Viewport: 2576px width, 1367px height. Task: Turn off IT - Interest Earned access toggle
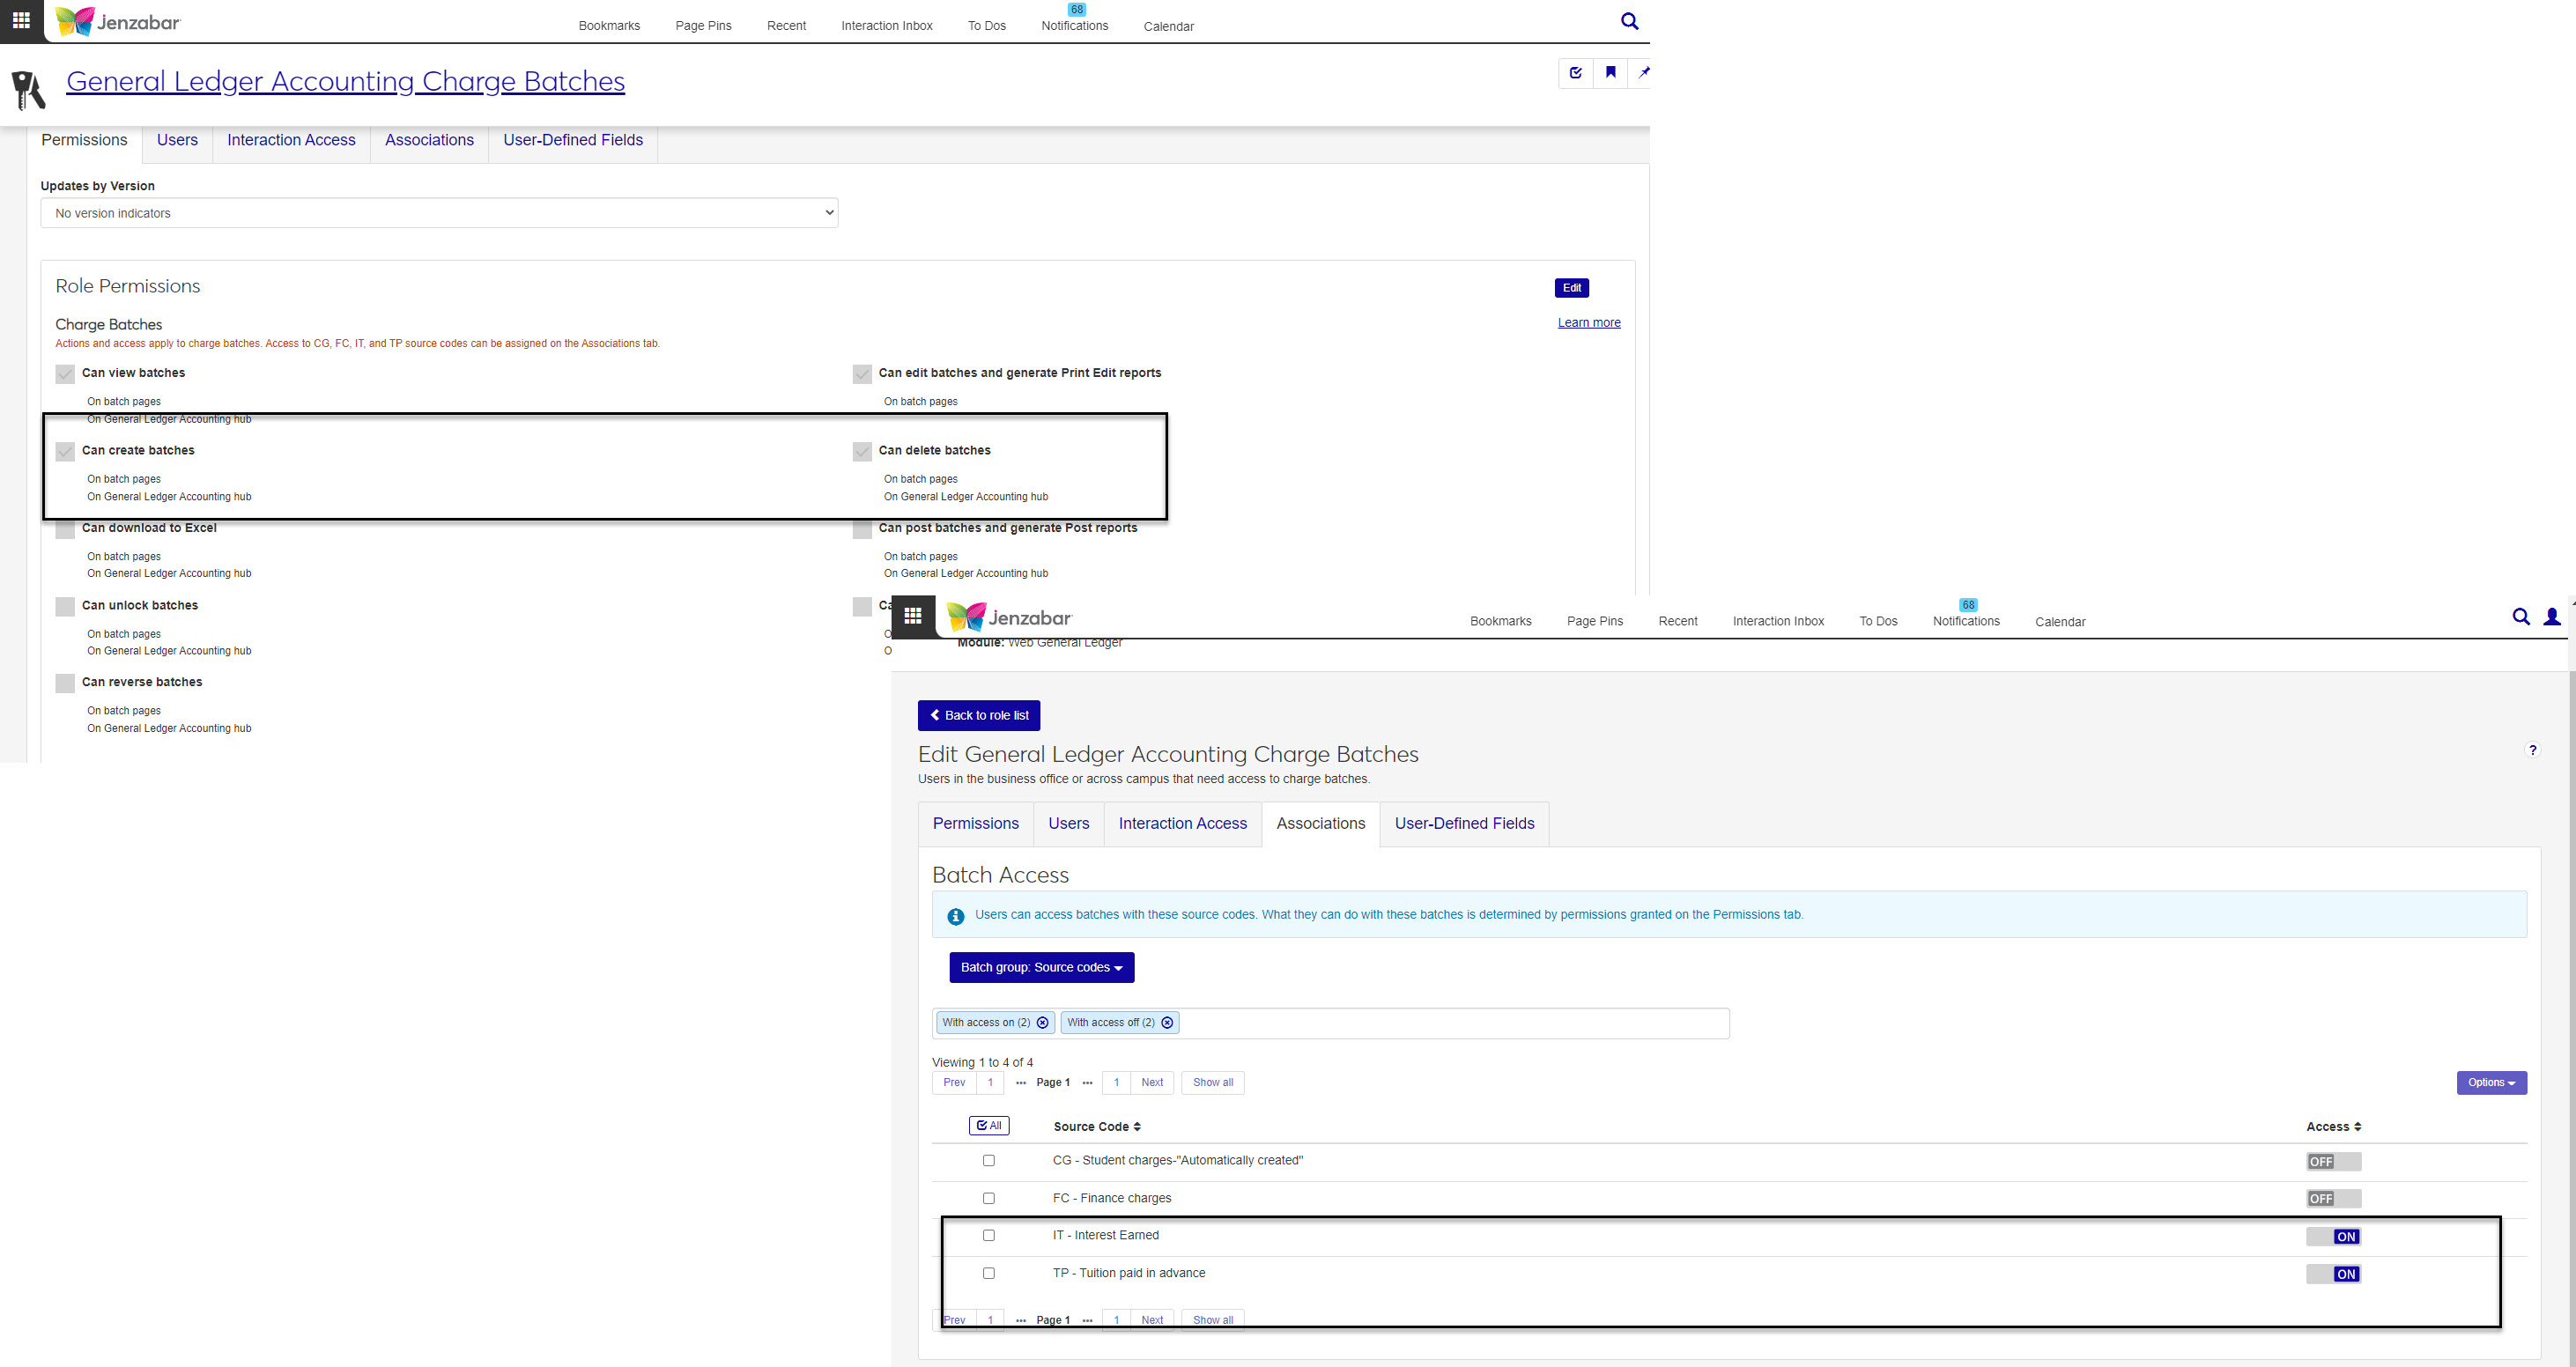(2333, 1237)
